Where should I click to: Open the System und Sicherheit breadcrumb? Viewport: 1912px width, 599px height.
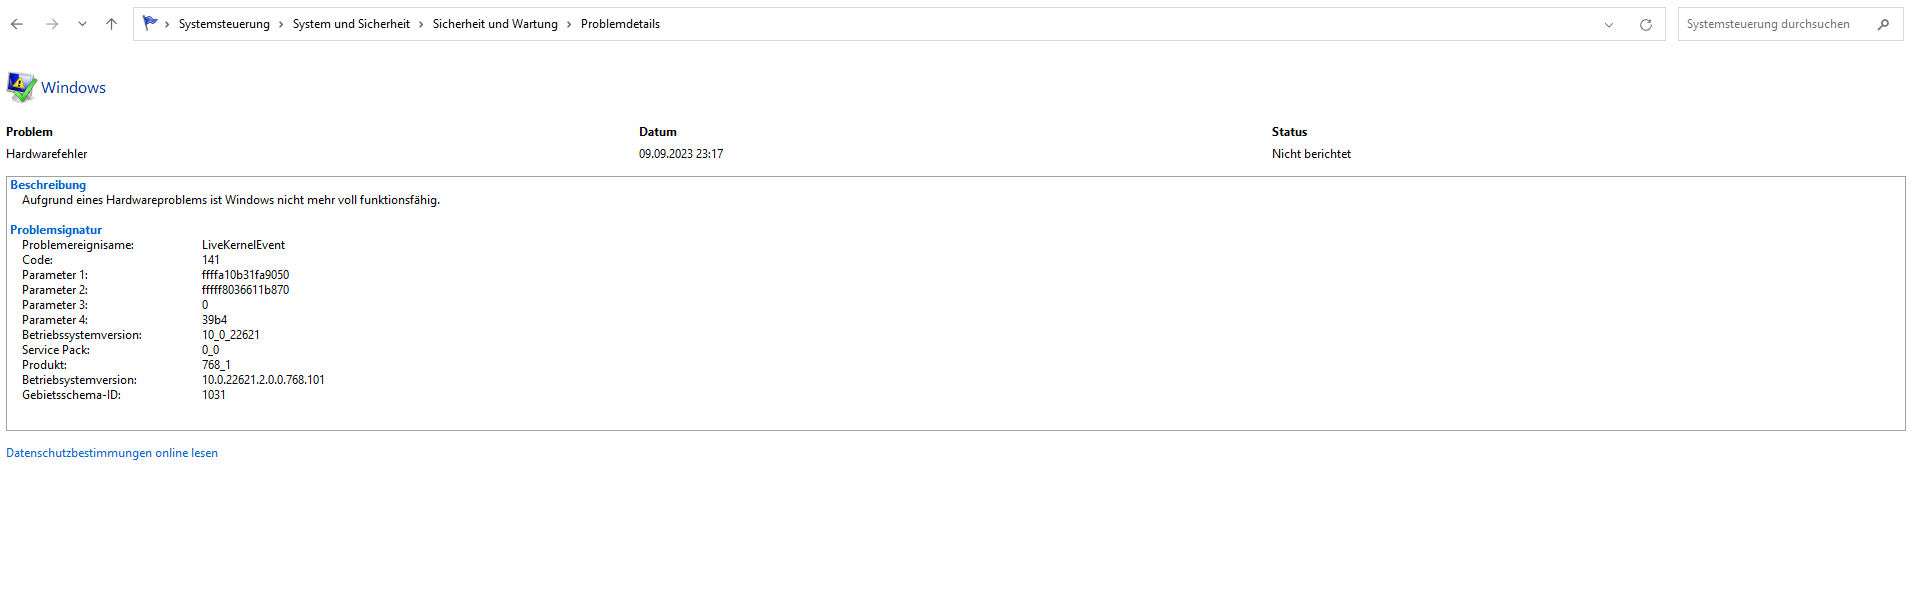click(351, 24)
